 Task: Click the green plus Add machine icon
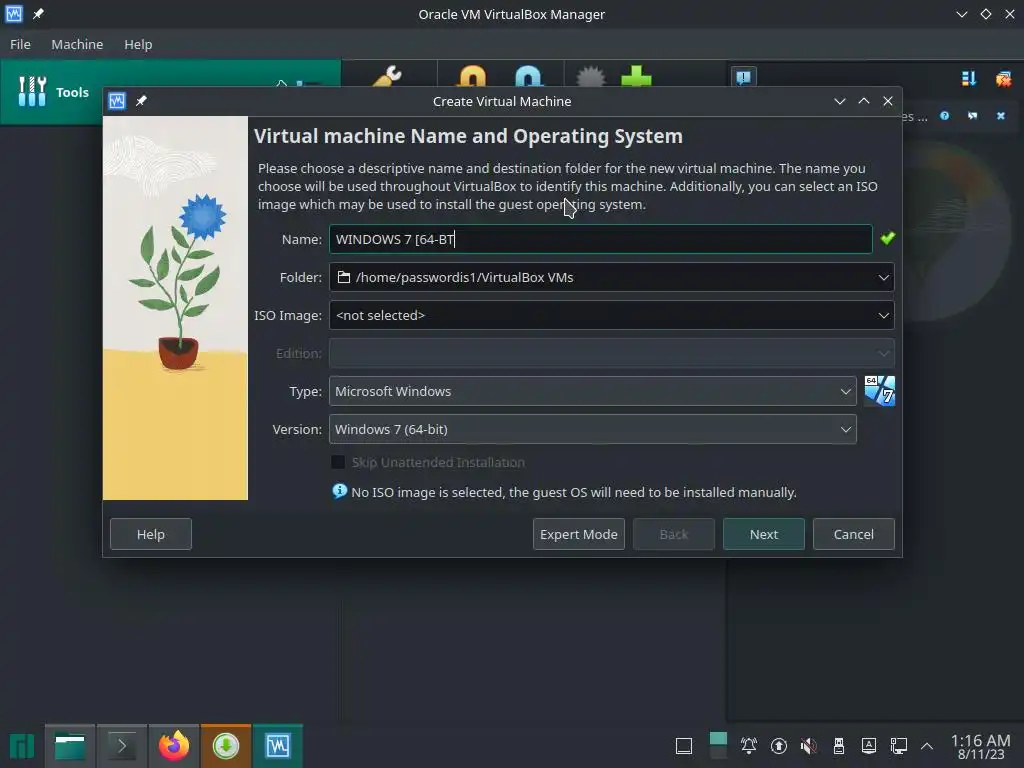click(x=636, y=76)
